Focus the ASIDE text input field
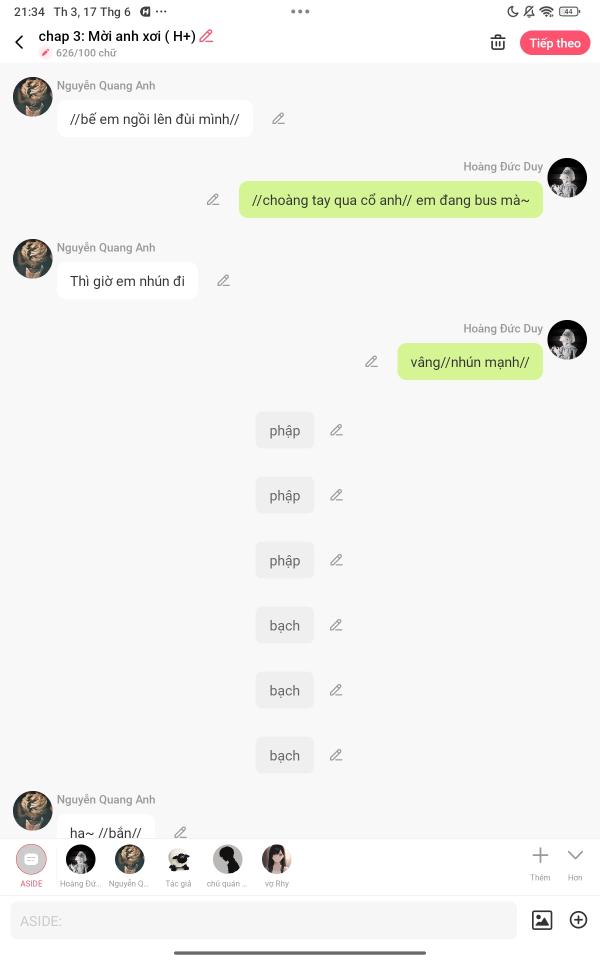Image resolution: width=600 pixels, height=960 pixels. coord(263,920)
